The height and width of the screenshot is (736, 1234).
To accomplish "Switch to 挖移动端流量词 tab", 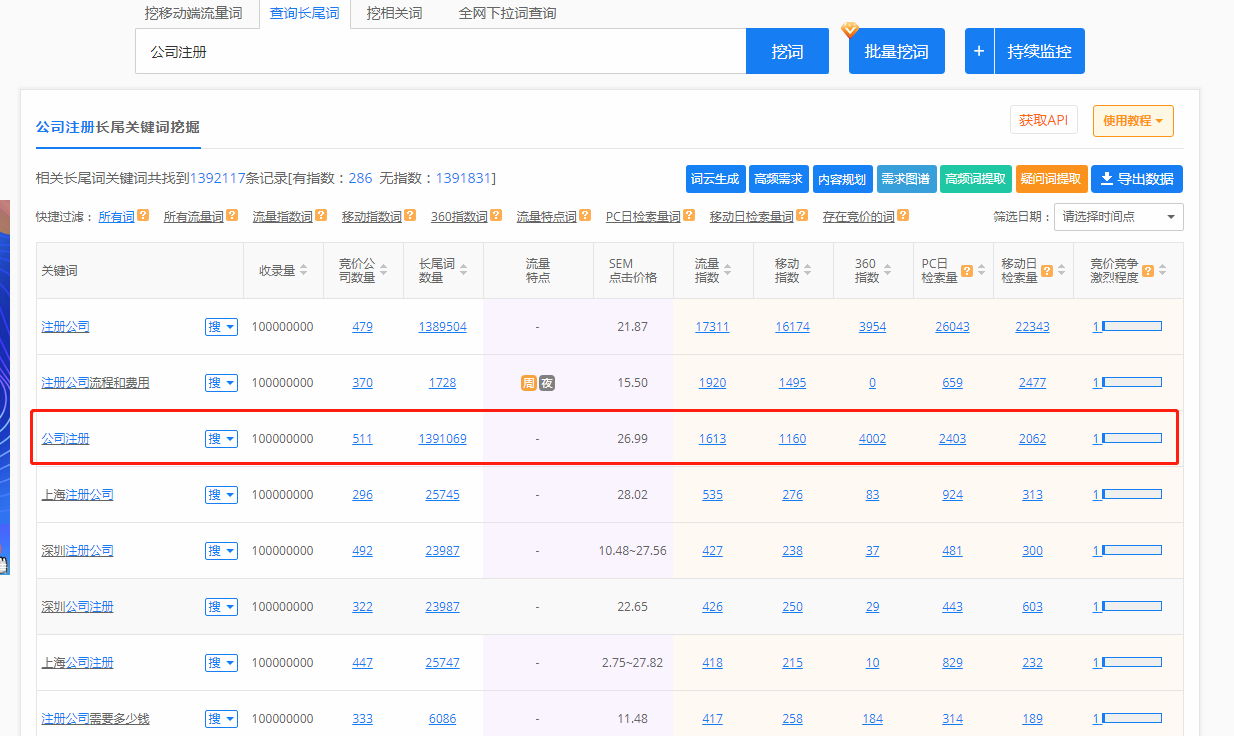I will click(x=194, y=13).
